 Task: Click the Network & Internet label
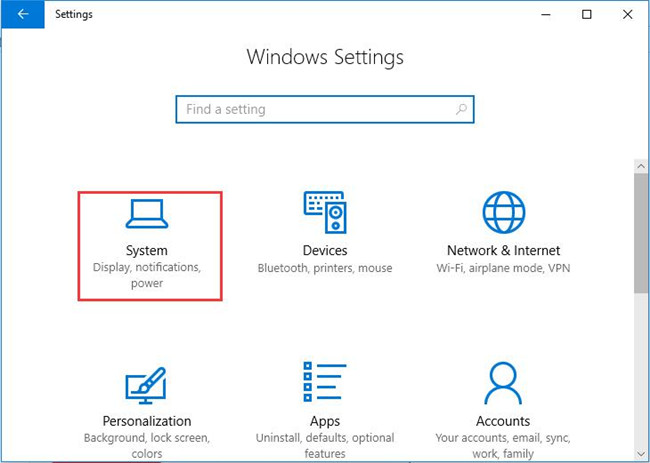[503, 250]
